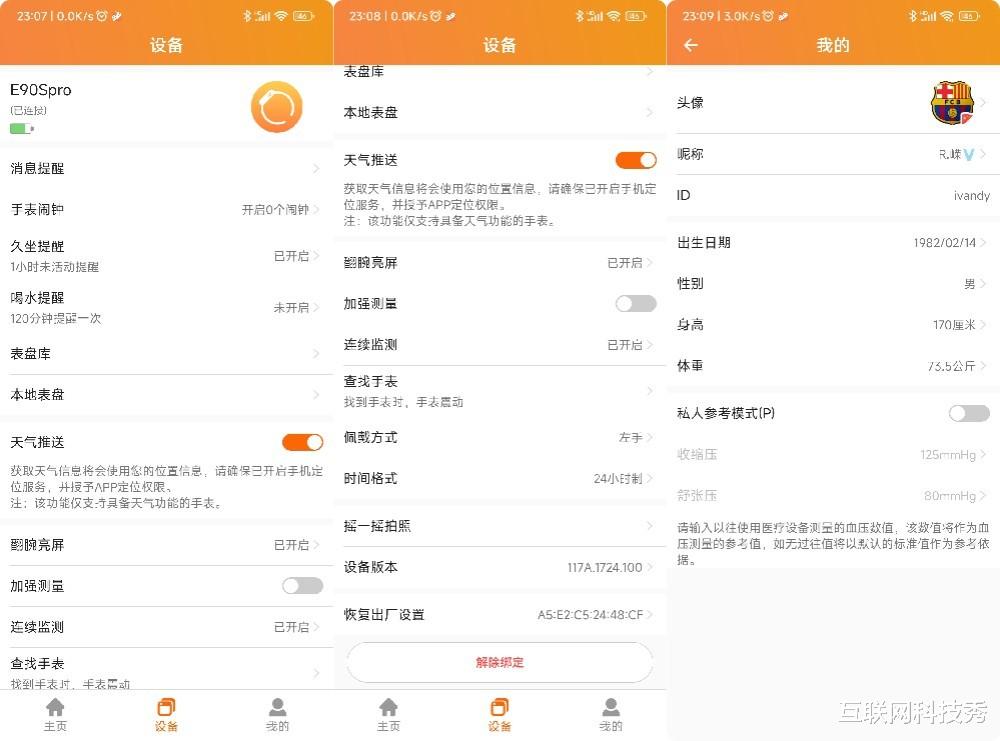Toggle 加强测量 switch on middle screen

pos(636,304)
